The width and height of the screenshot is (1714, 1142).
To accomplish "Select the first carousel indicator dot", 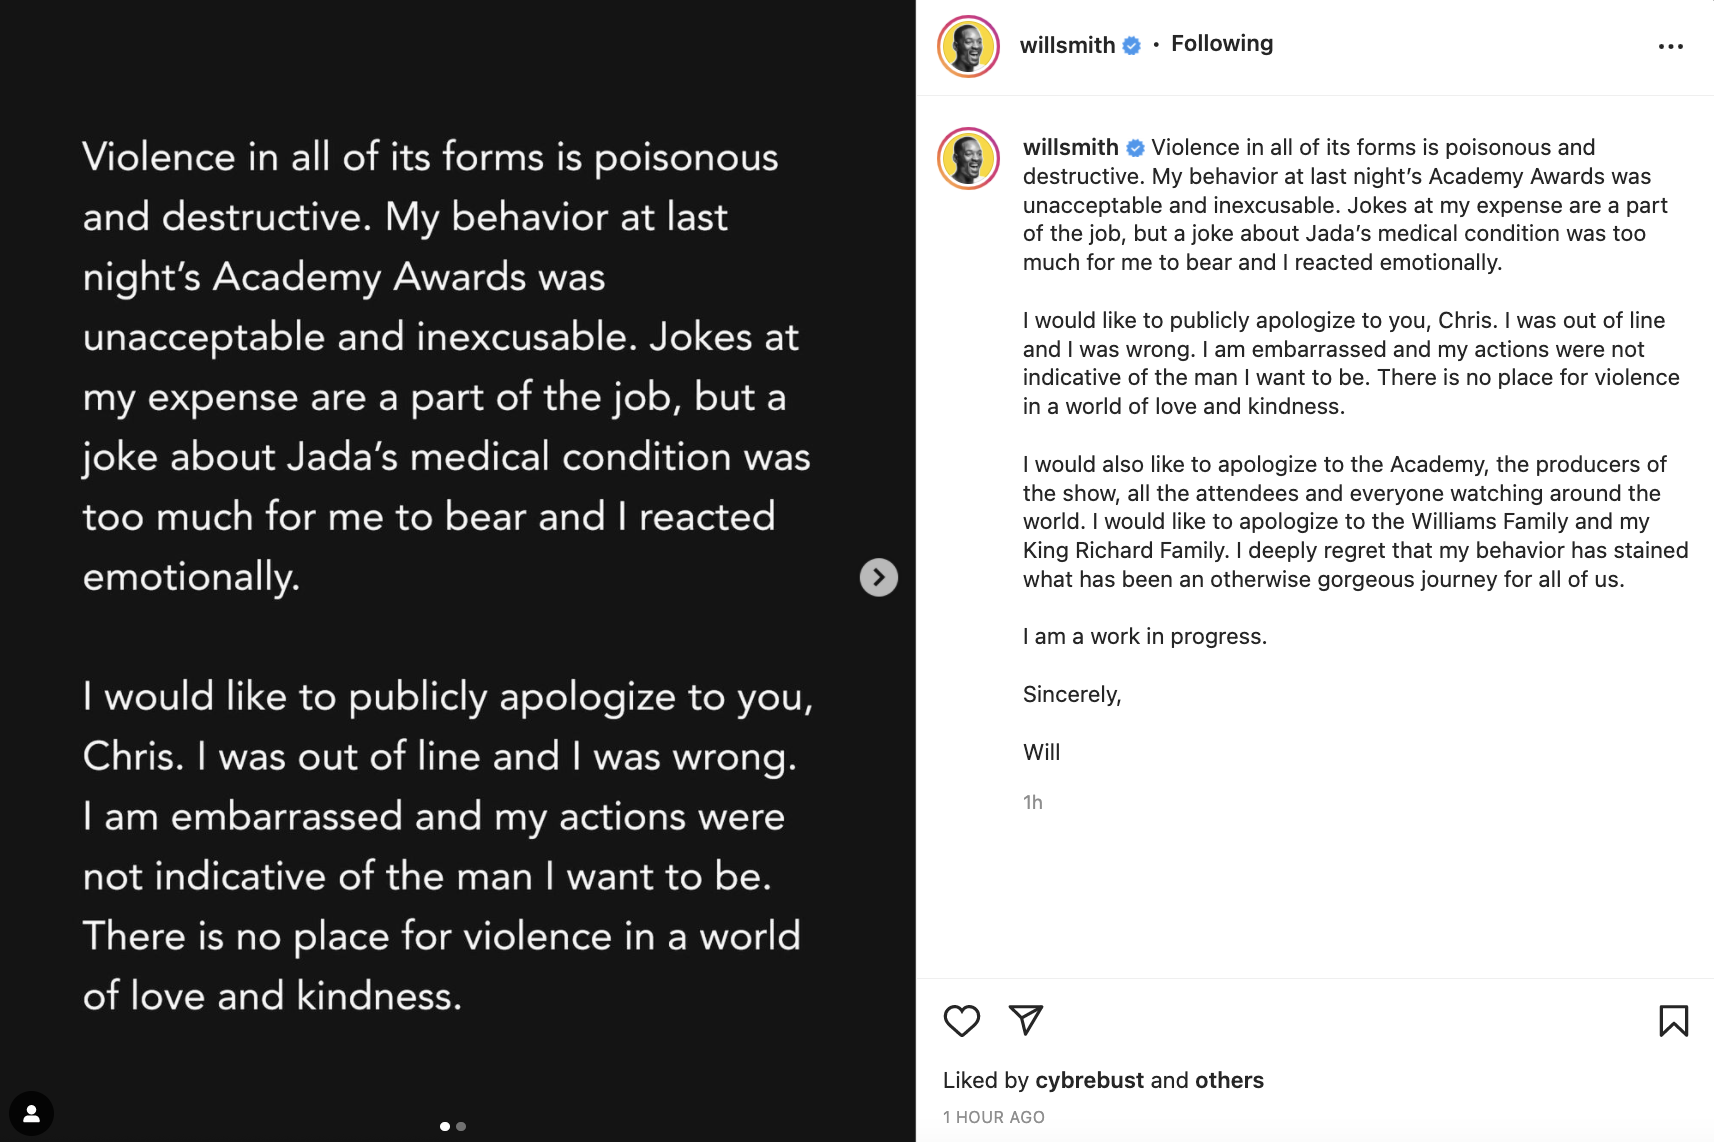I will click(445, 1126).
